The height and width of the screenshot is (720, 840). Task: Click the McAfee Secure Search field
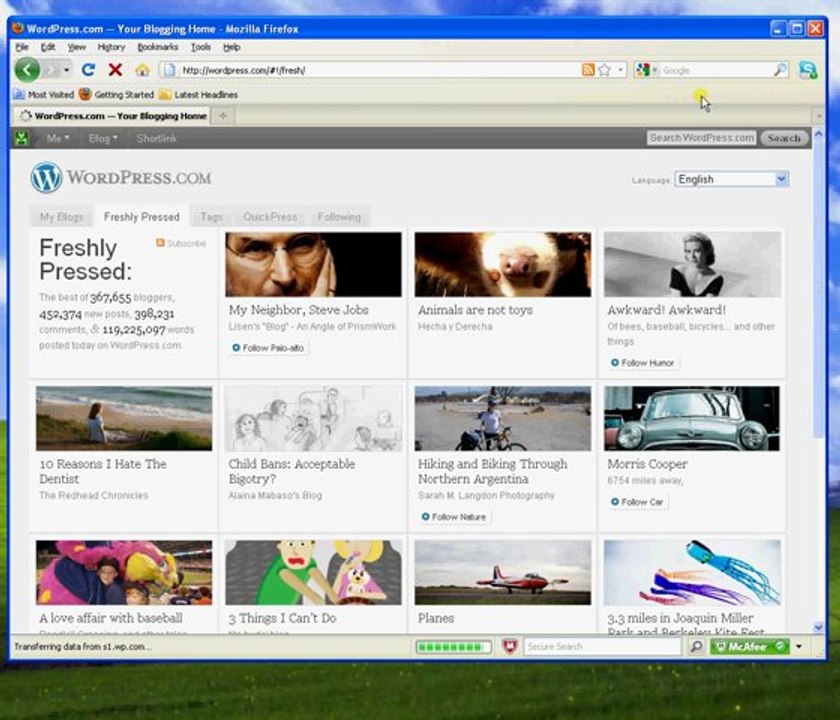[602, 647]
